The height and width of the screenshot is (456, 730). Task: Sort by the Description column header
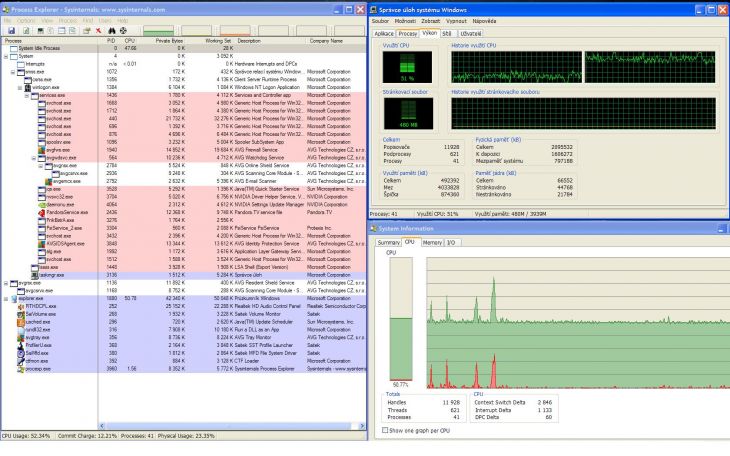(271, 41)
